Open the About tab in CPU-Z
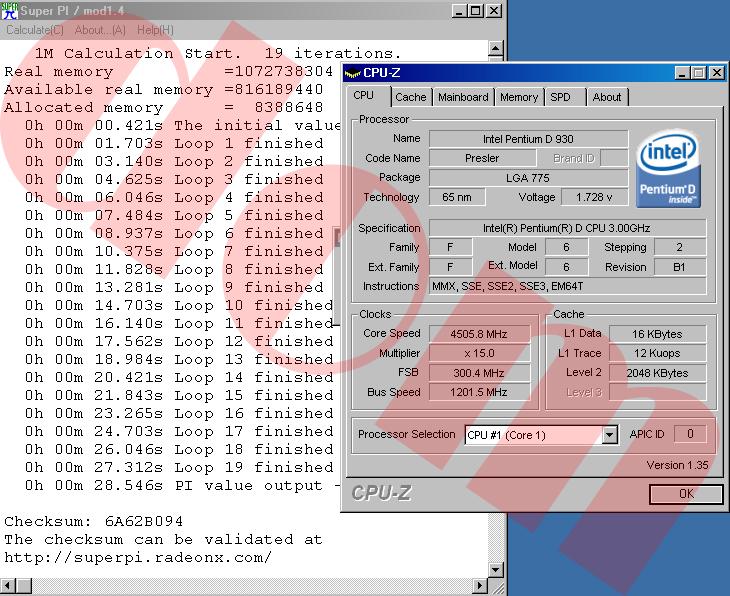Image resolution: width=730 pixels, height=596 pixels. 608,97
